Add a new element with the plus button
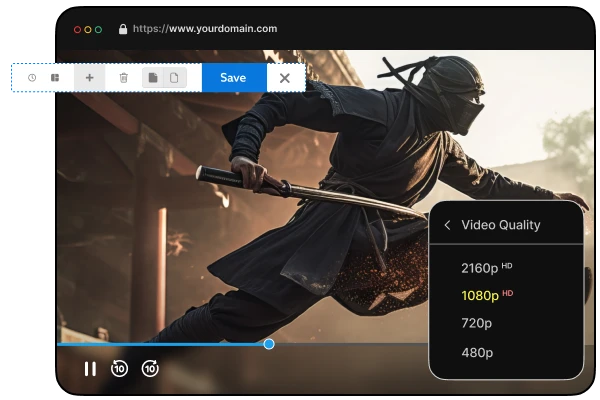The height and width of the screenshot is (400, 600). [x=90, y=78]
